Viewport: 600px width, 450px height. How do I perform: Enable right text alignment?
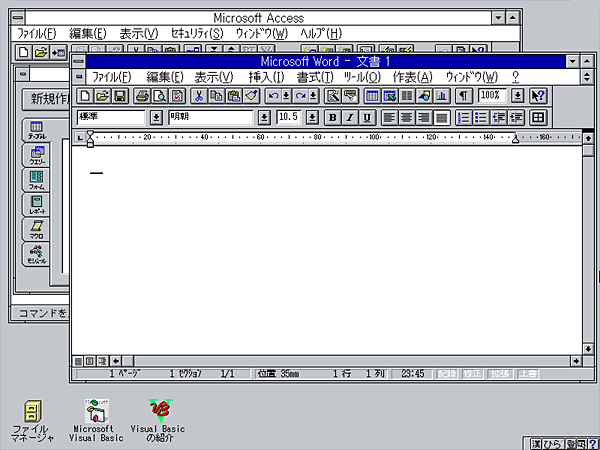[424, 118]
